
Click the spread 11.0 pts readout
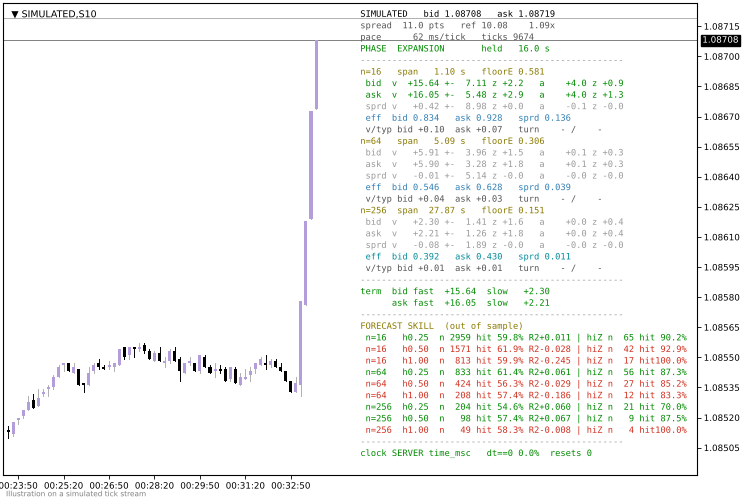click(x=402, y=25)
